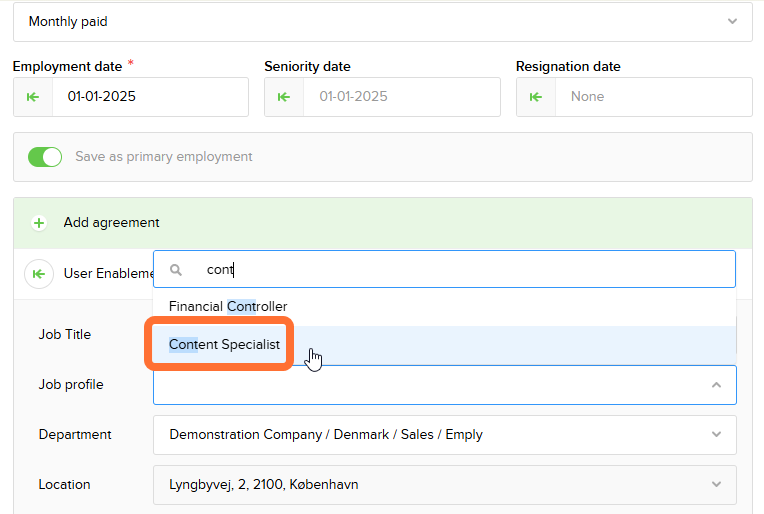
Task: Open the Department dropdown
Action: coord(444,435)
